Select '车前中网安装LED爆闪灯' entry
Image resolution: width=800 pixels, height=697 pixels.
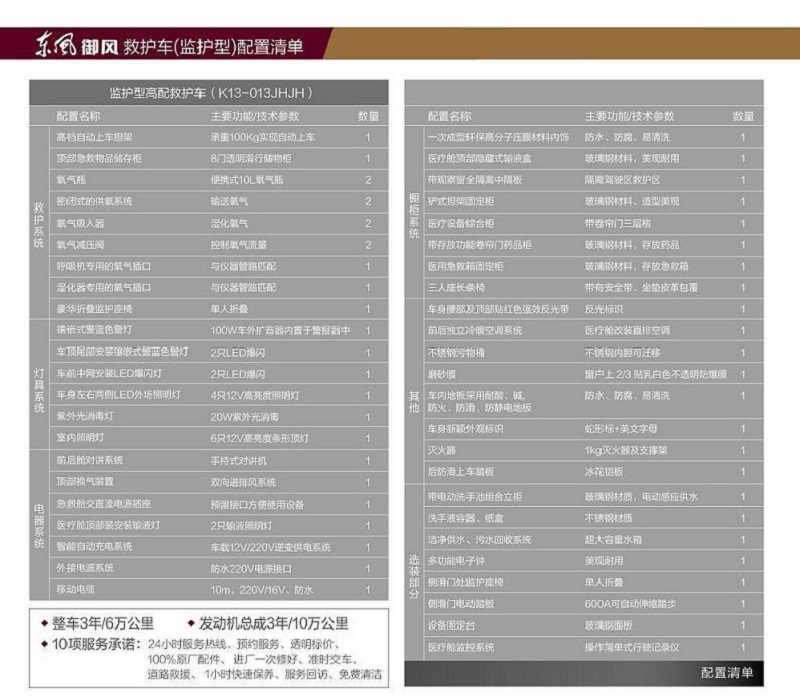coord(109,374)
